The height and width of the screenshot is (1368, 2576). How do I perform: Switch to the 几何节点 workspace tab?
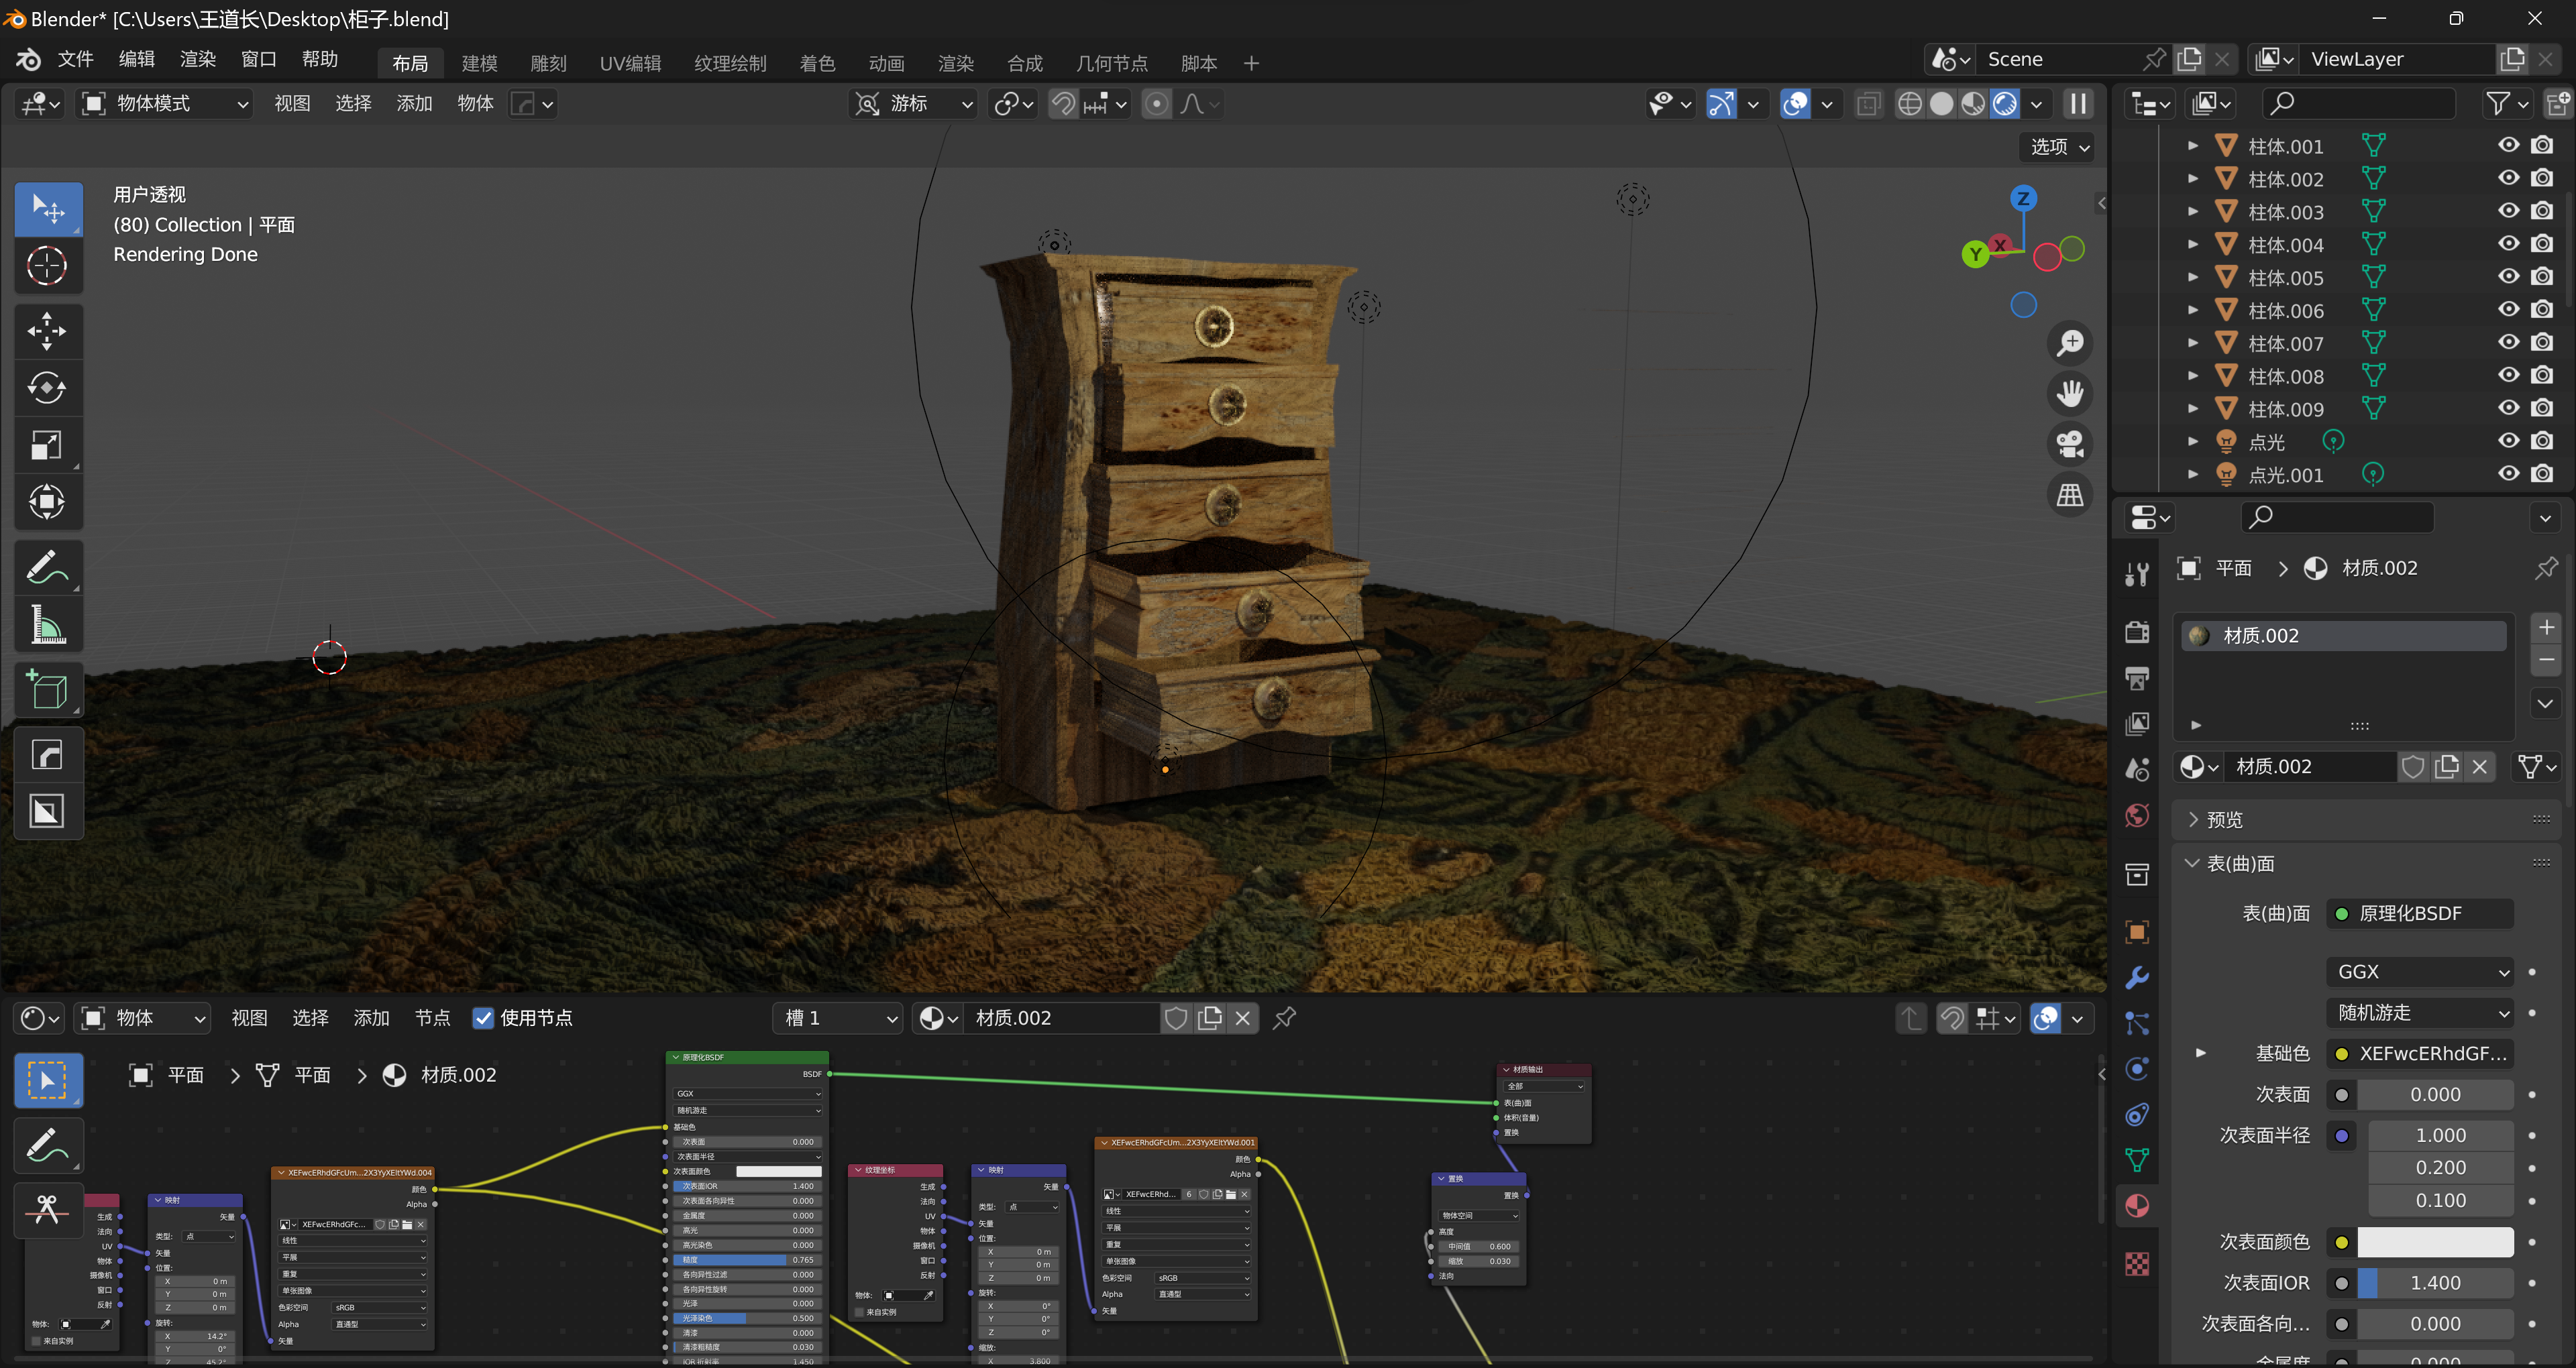[x=1111, y=64]
